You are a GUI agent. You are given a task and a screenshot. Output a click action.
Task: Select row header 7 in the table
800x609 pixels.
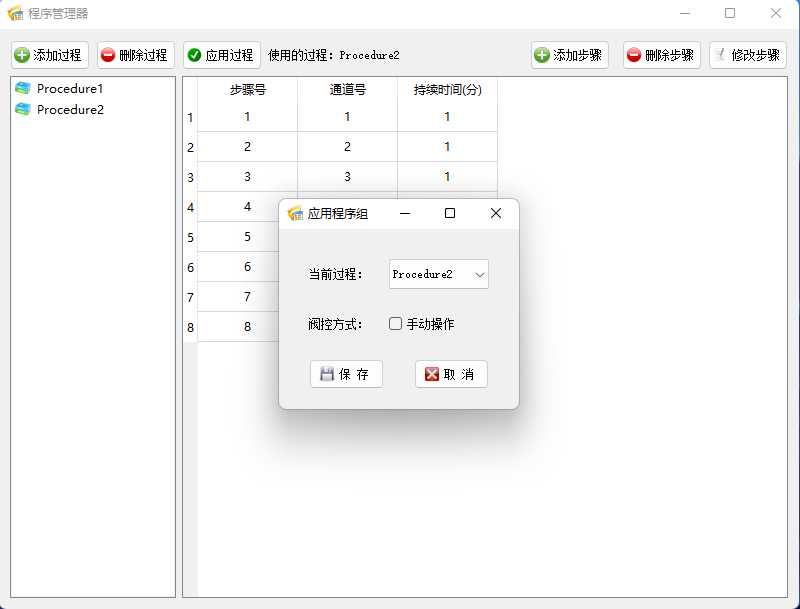(190, 297)
